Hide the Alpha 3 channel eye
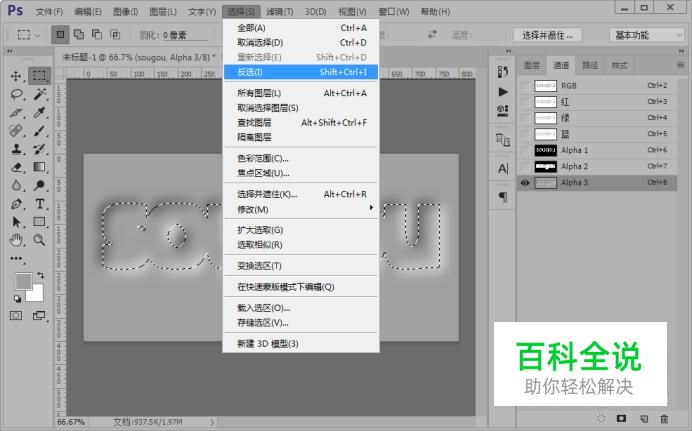This screenshot has height=431, width=692. click(525, 183)
